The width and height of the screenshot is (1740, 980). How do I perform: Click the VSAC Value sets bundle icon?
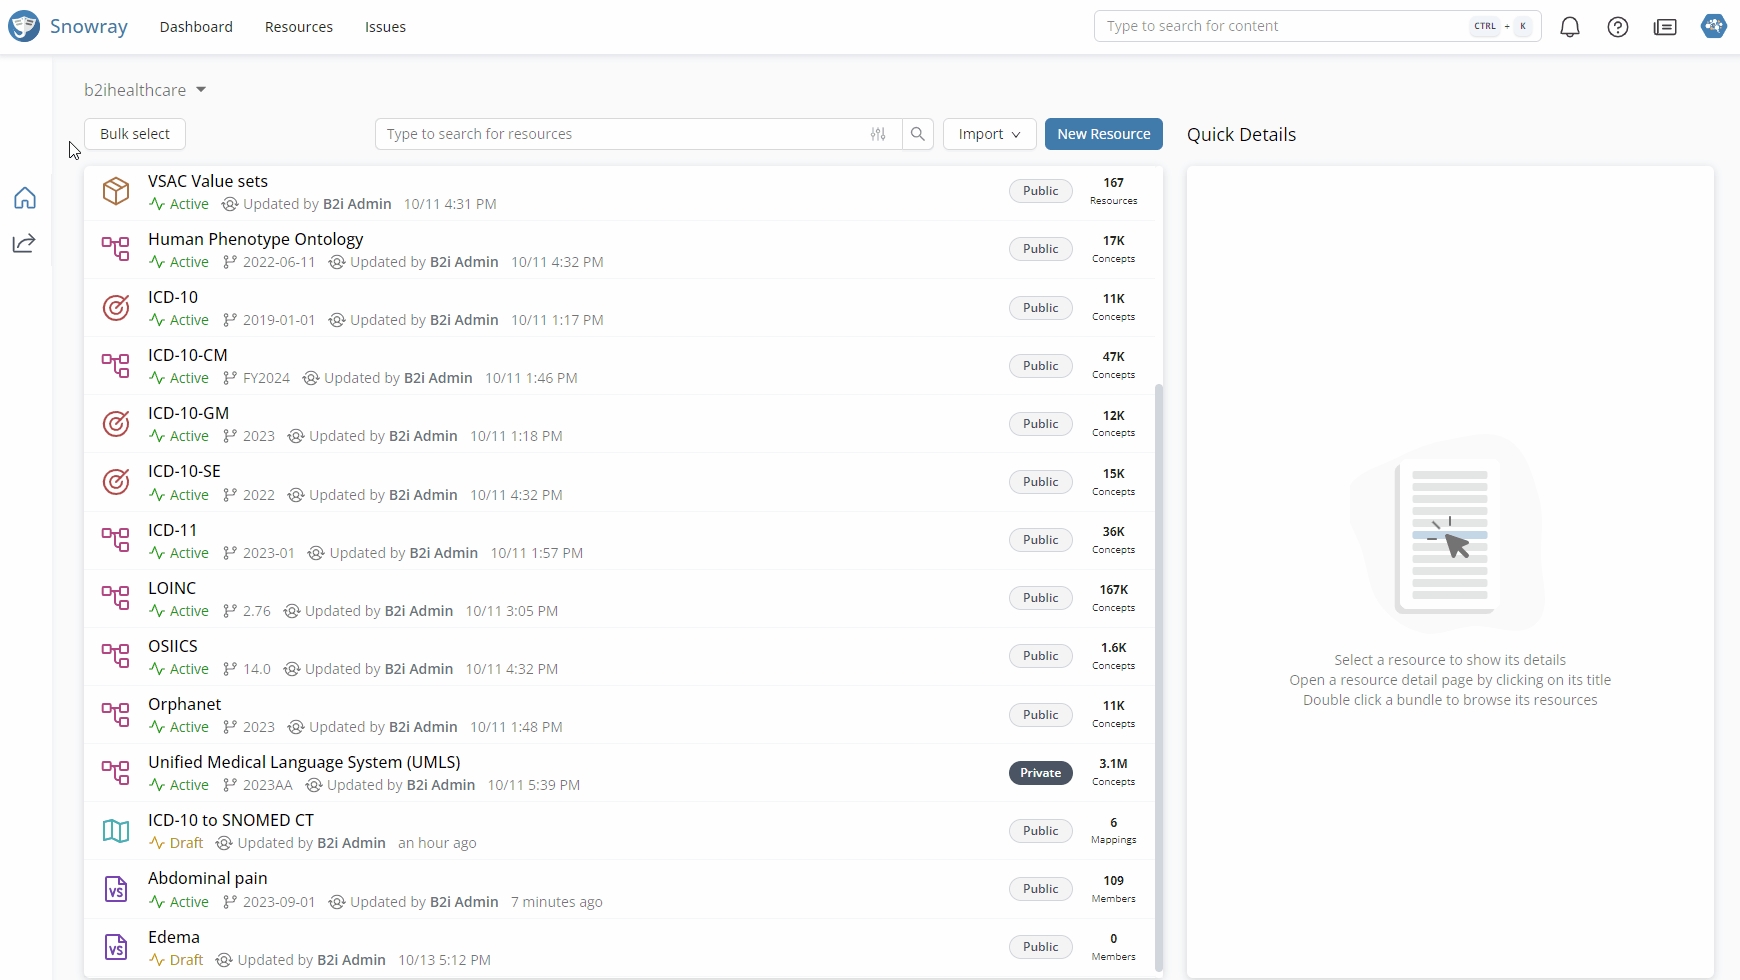click(x=116, y=191)
